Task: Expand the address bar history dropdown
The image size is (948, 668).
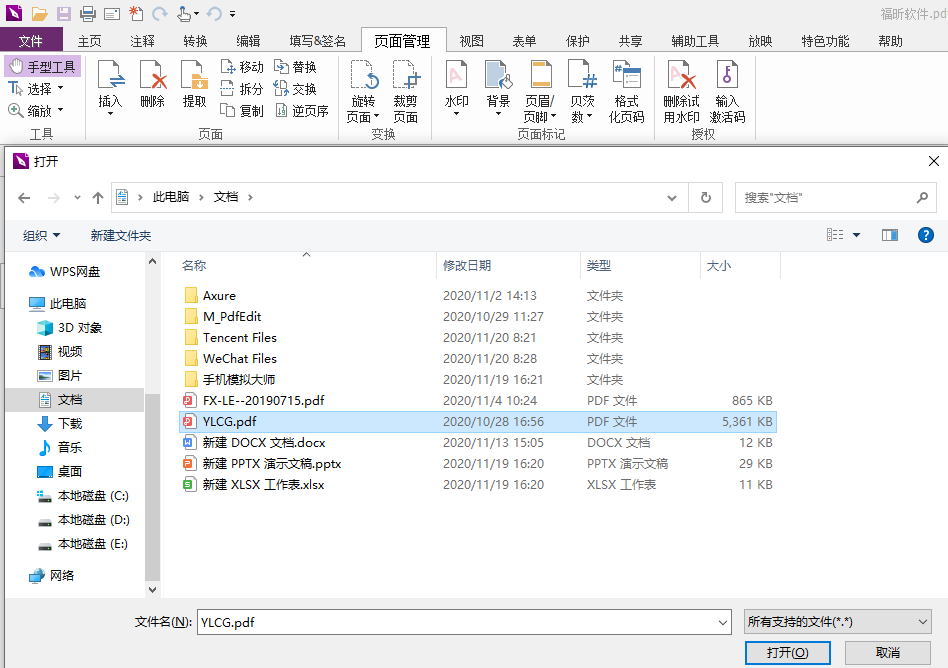Action: [672, 198]
